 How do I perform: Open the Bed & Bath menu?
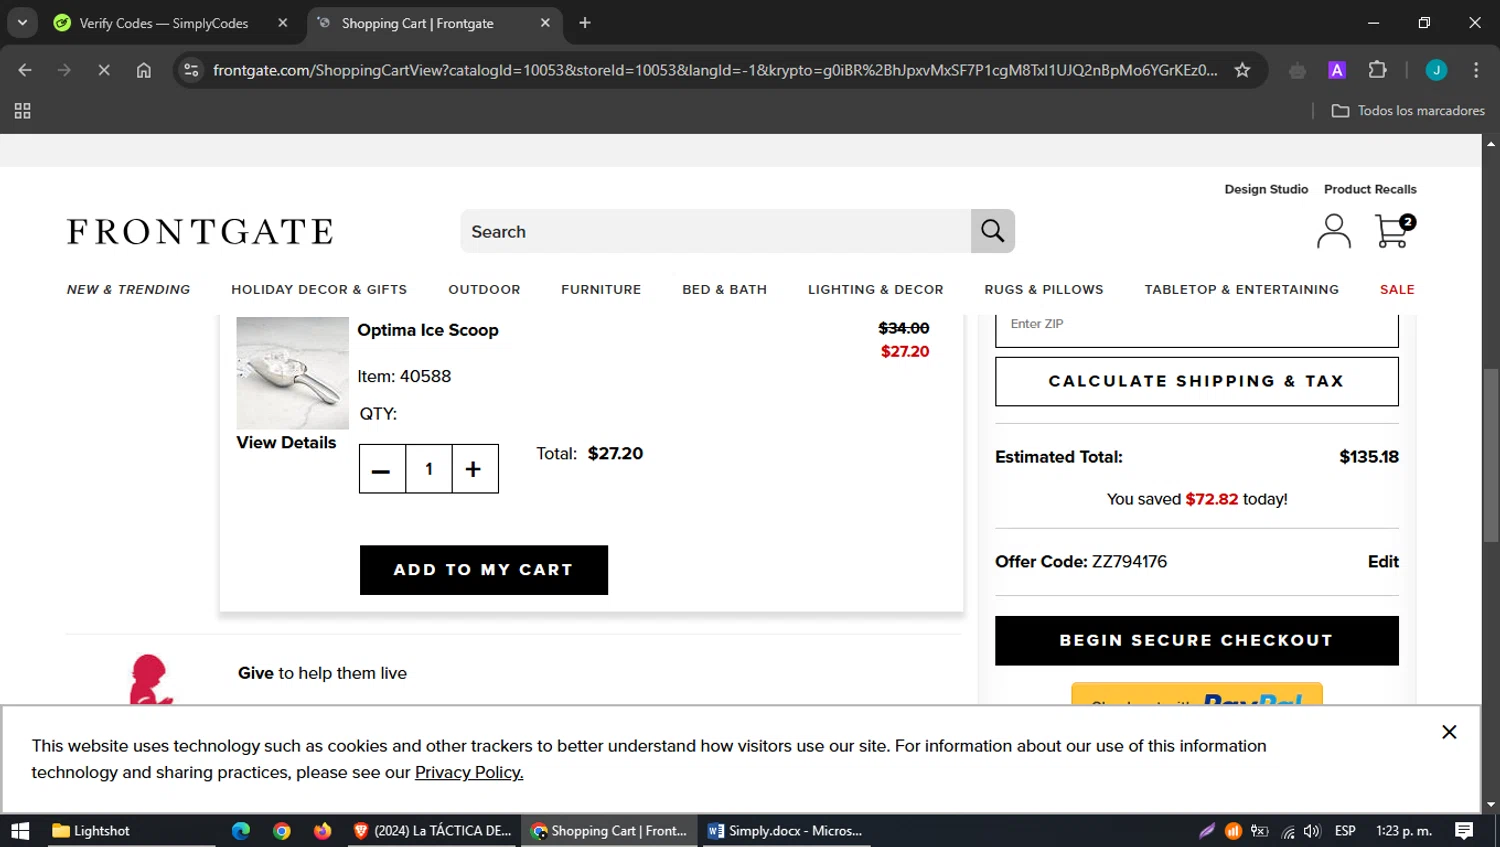coord(724,290)
